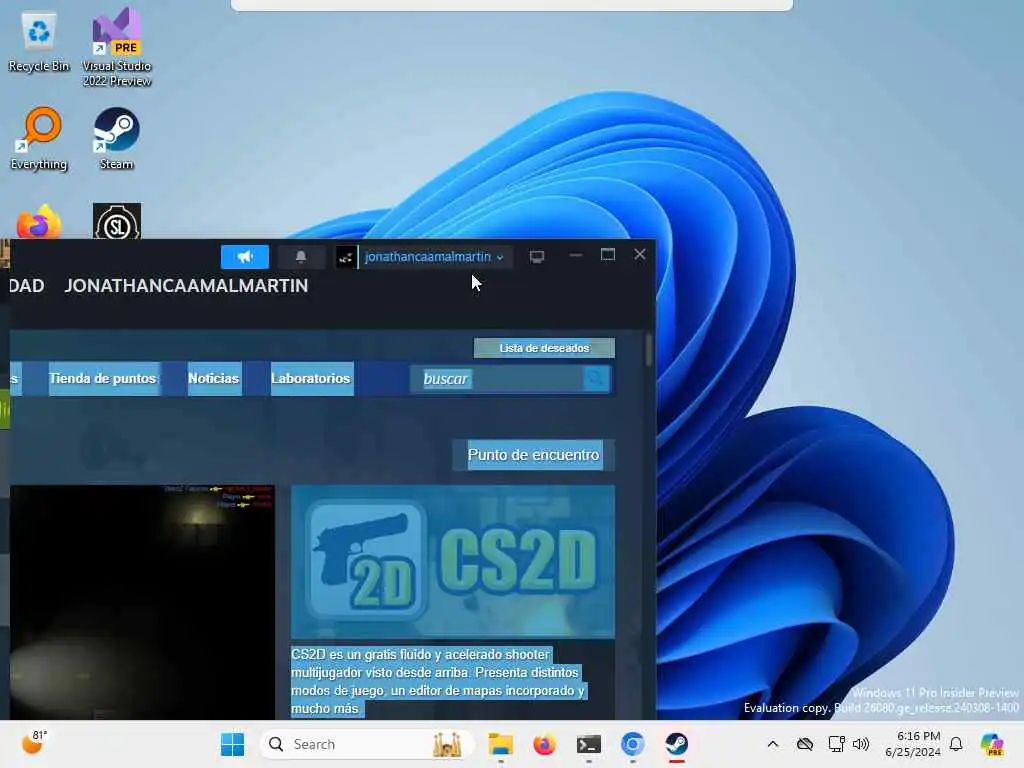The image size is (1024, 768).
Task: Click the Steam taskbar icon
Action: coord(677,744)
